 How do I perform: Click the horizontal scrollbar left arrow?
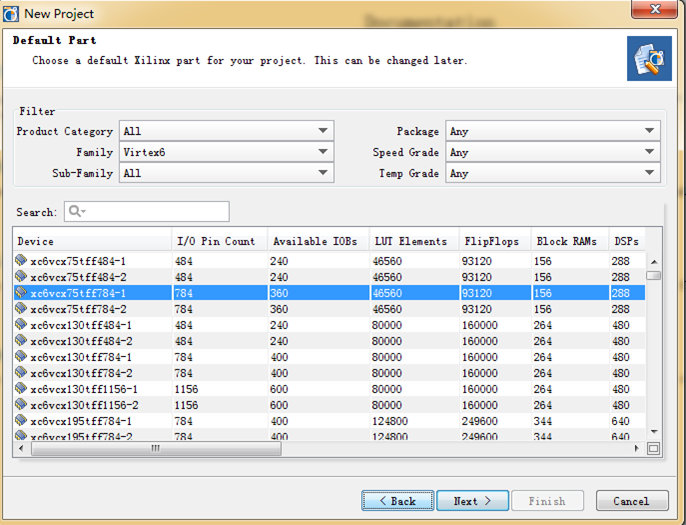click(x=21, y=448)
